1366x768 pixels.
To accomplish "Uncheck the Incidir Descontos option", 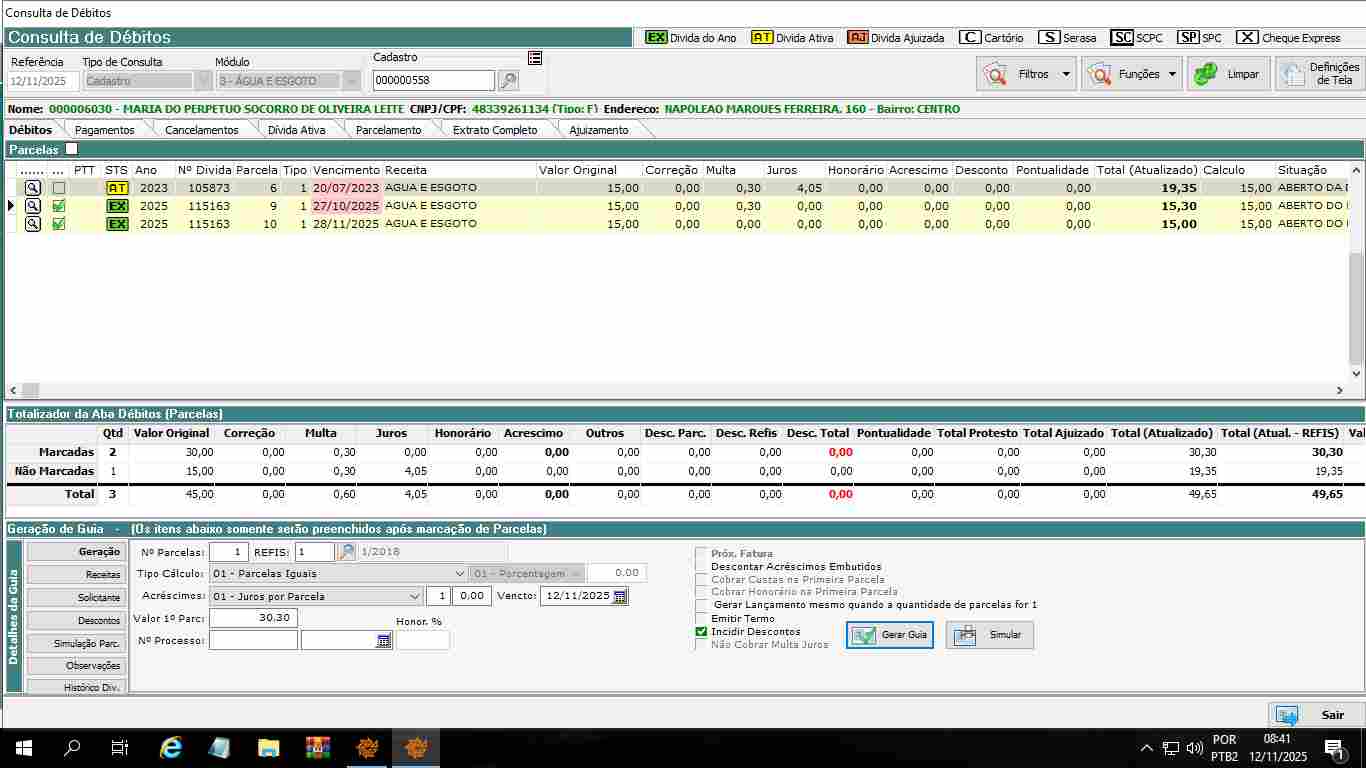I will click(x=701, y=632).
